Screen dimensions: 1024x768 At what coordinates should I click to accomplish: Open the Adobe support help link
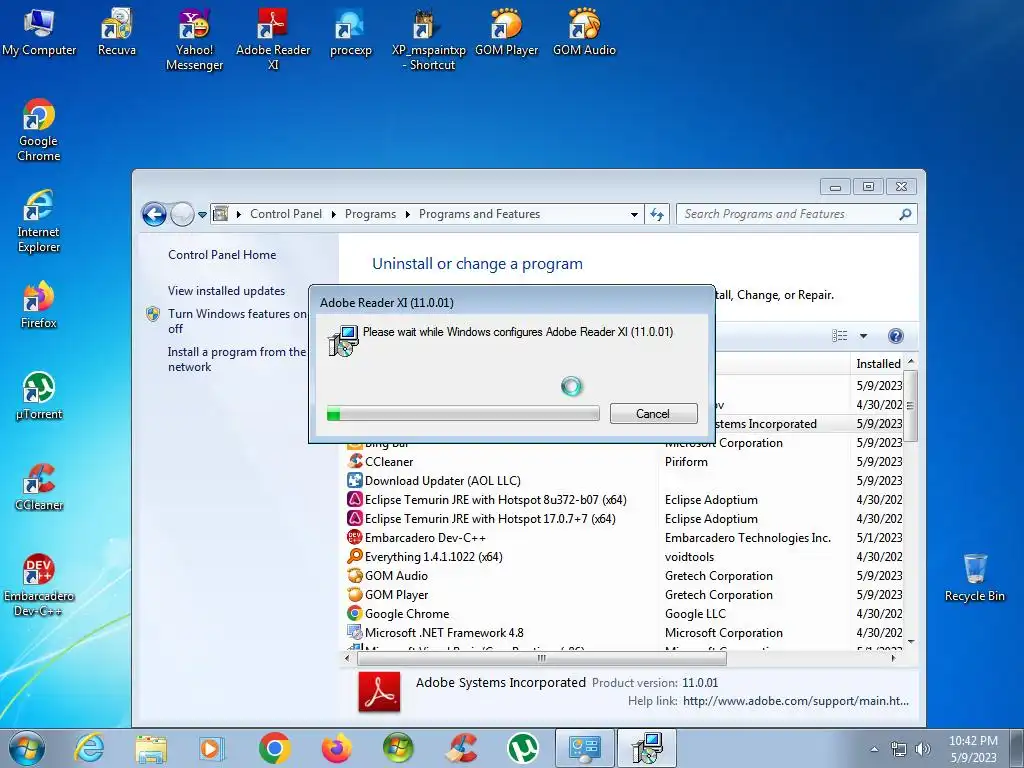795,701
